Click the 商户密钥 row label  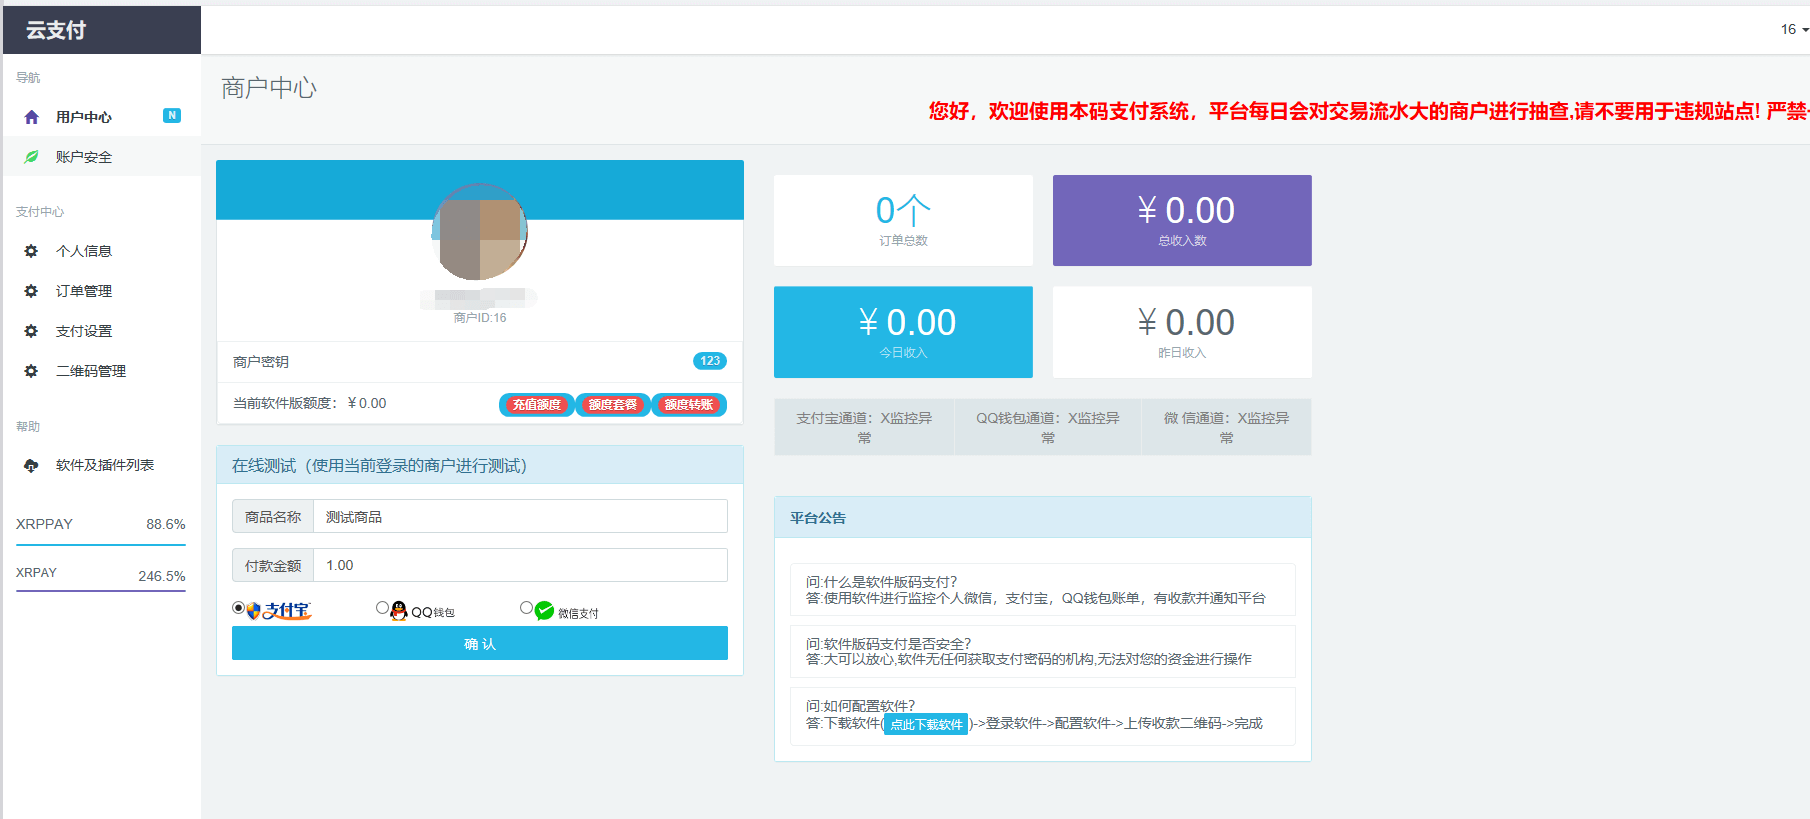(x=261, y=362)
